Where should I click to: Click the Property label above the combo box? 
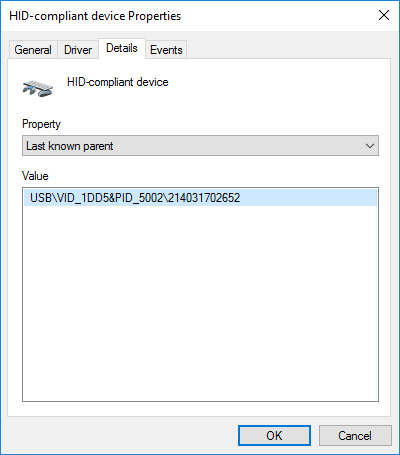pyautogui.click(x=41, y=124)
